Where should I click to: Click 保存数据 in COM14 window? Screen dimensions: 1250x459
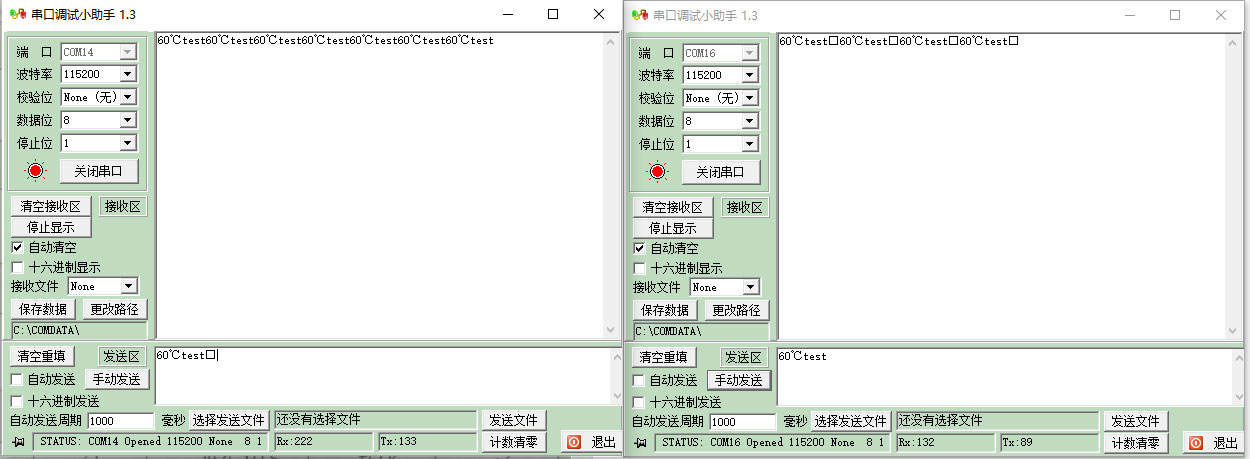[x=43, y=309]
